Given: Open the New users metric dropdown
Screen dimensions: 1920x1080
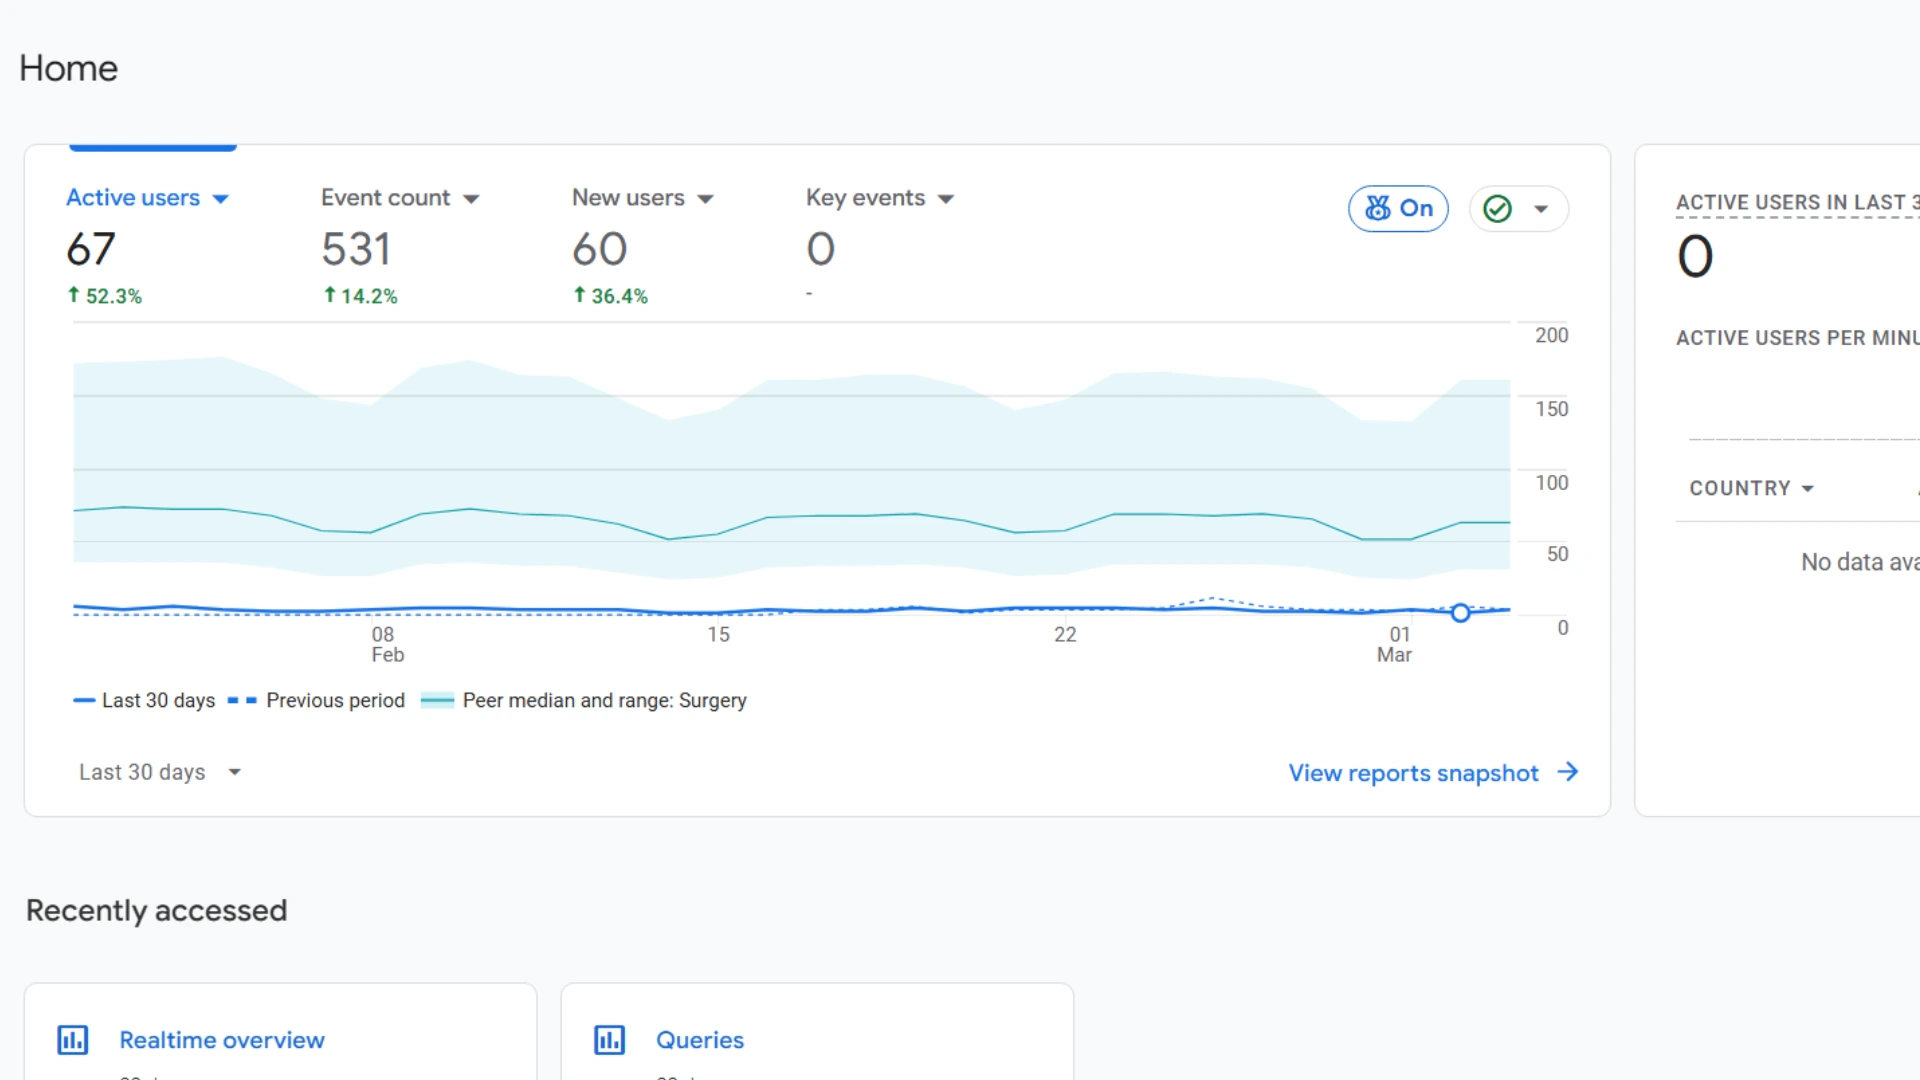Looking at the screenshot, I should [705, 199].
